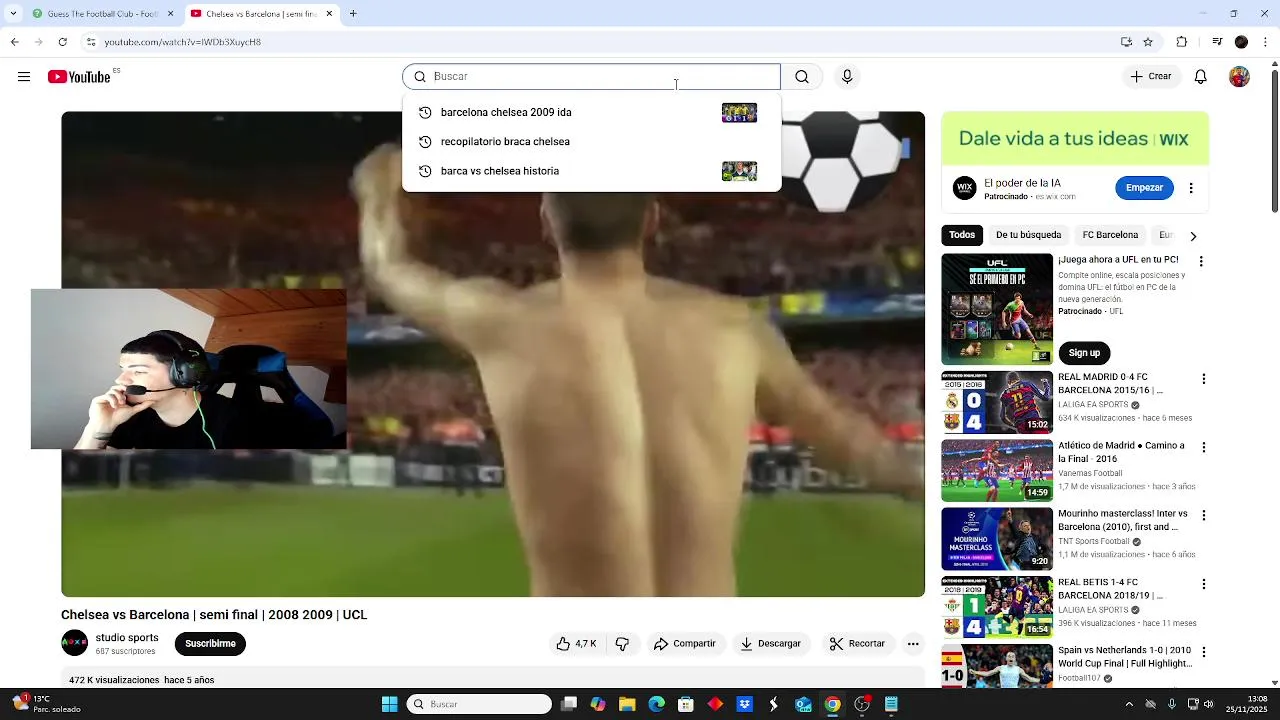Viewport: 1280px width, 720px height.
Task: Click Sign up on the UFL ad
Action: pos(1084,353)
